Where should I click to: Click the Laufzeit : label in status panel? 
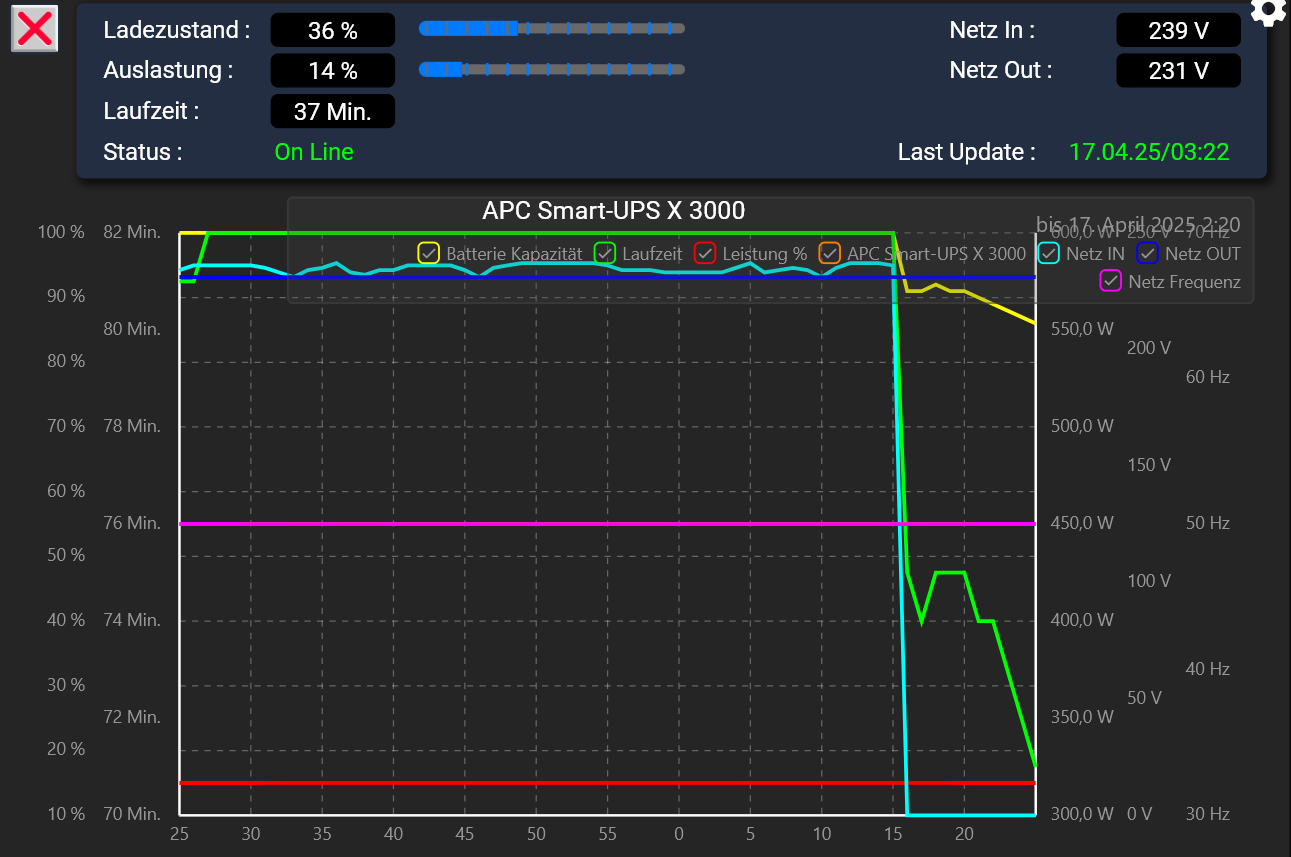(151, 111)
